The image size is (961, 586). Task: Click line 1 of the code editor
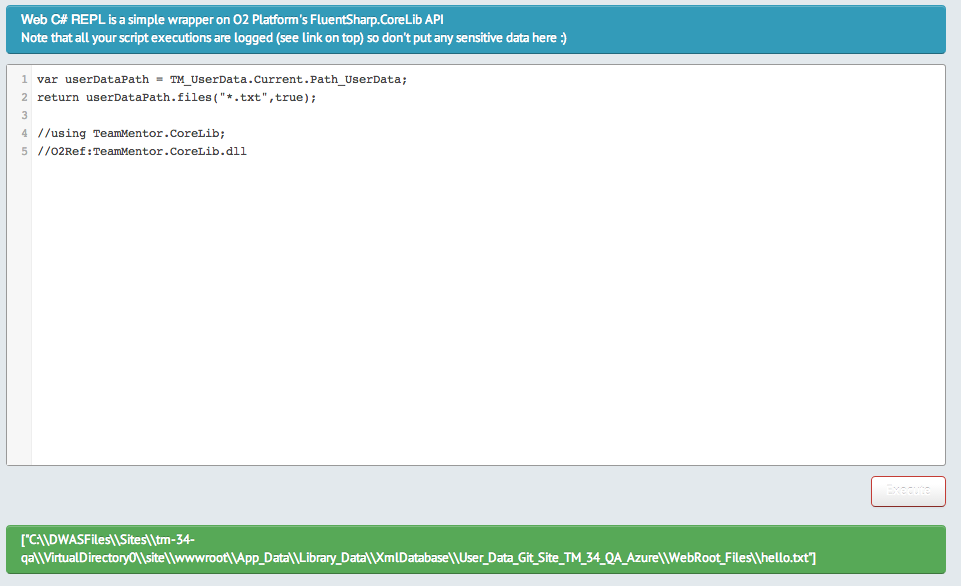click(222, 79)
